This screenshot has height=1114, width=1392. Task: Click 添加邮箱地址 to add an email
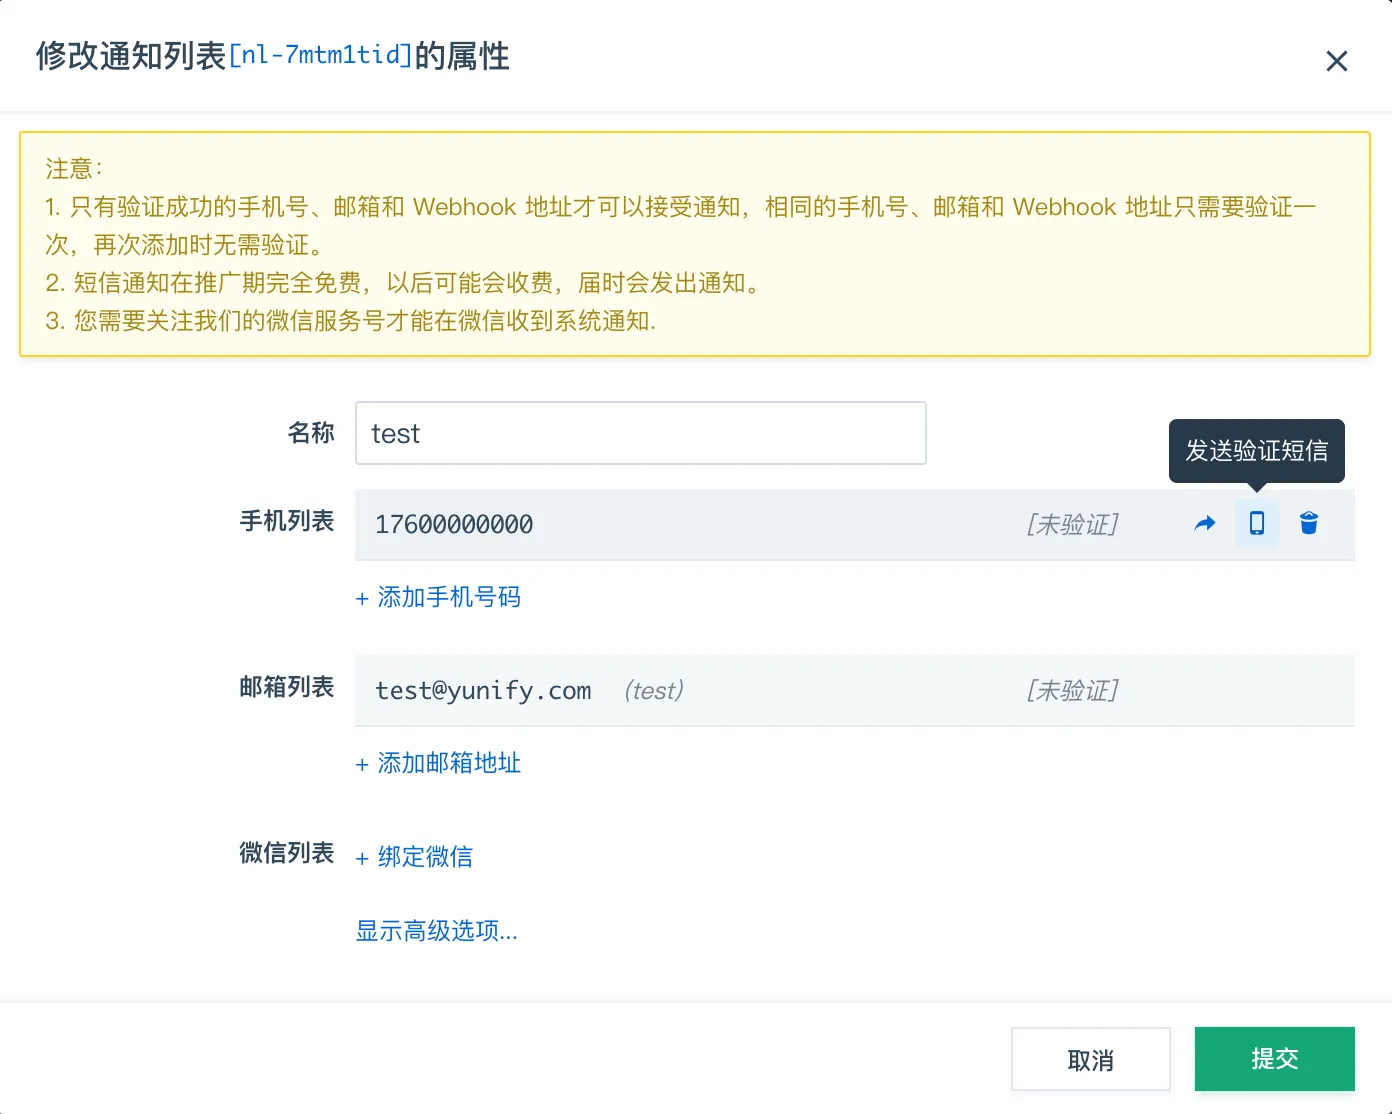click(438, 763)
